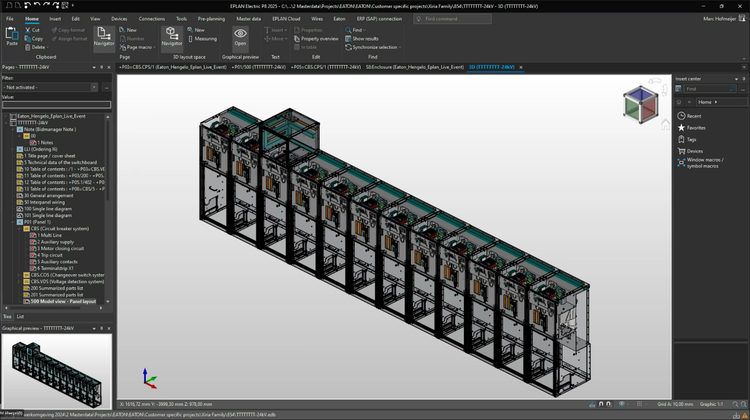Click Show results in Find group

pos(365,38)
